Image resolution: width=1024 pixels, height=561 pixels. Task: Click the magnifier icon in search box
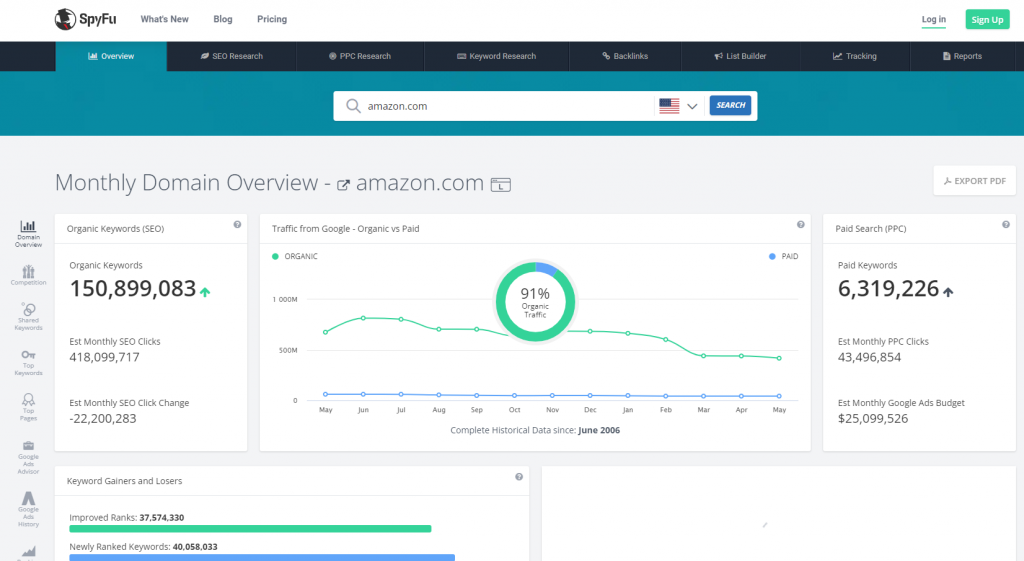353,106
